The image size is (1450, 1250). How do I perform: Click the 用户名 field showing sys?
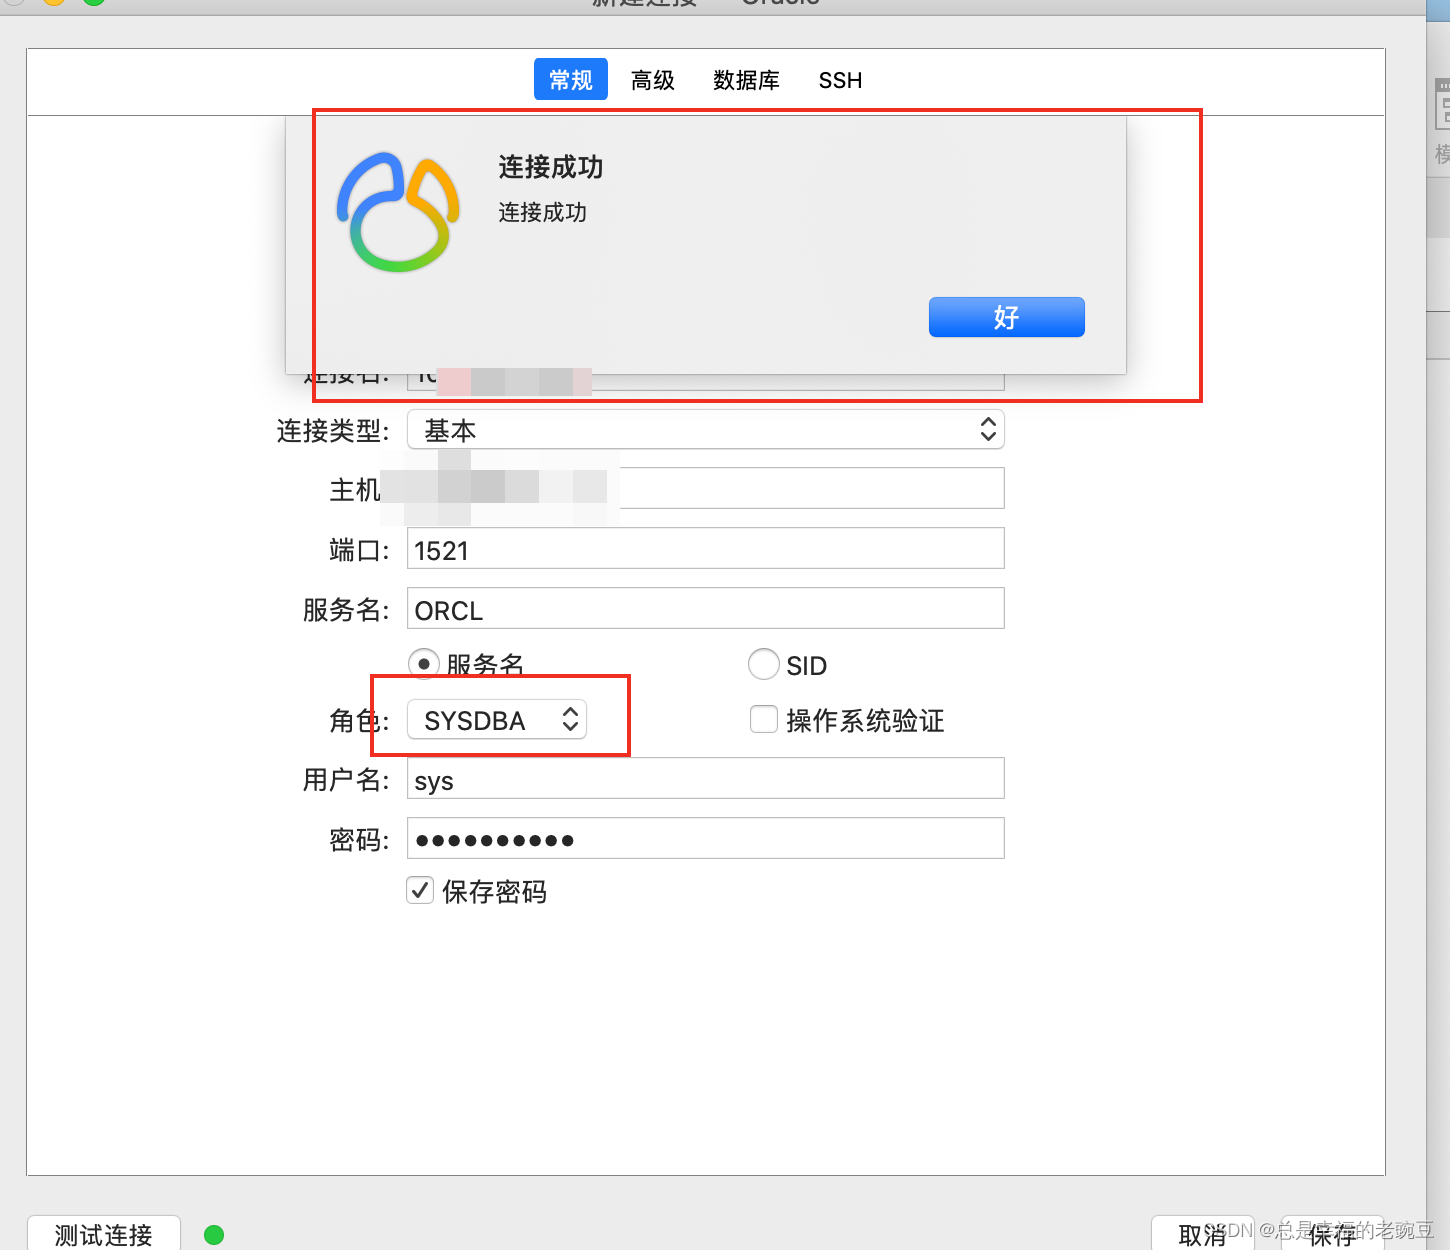click(705, 778)
